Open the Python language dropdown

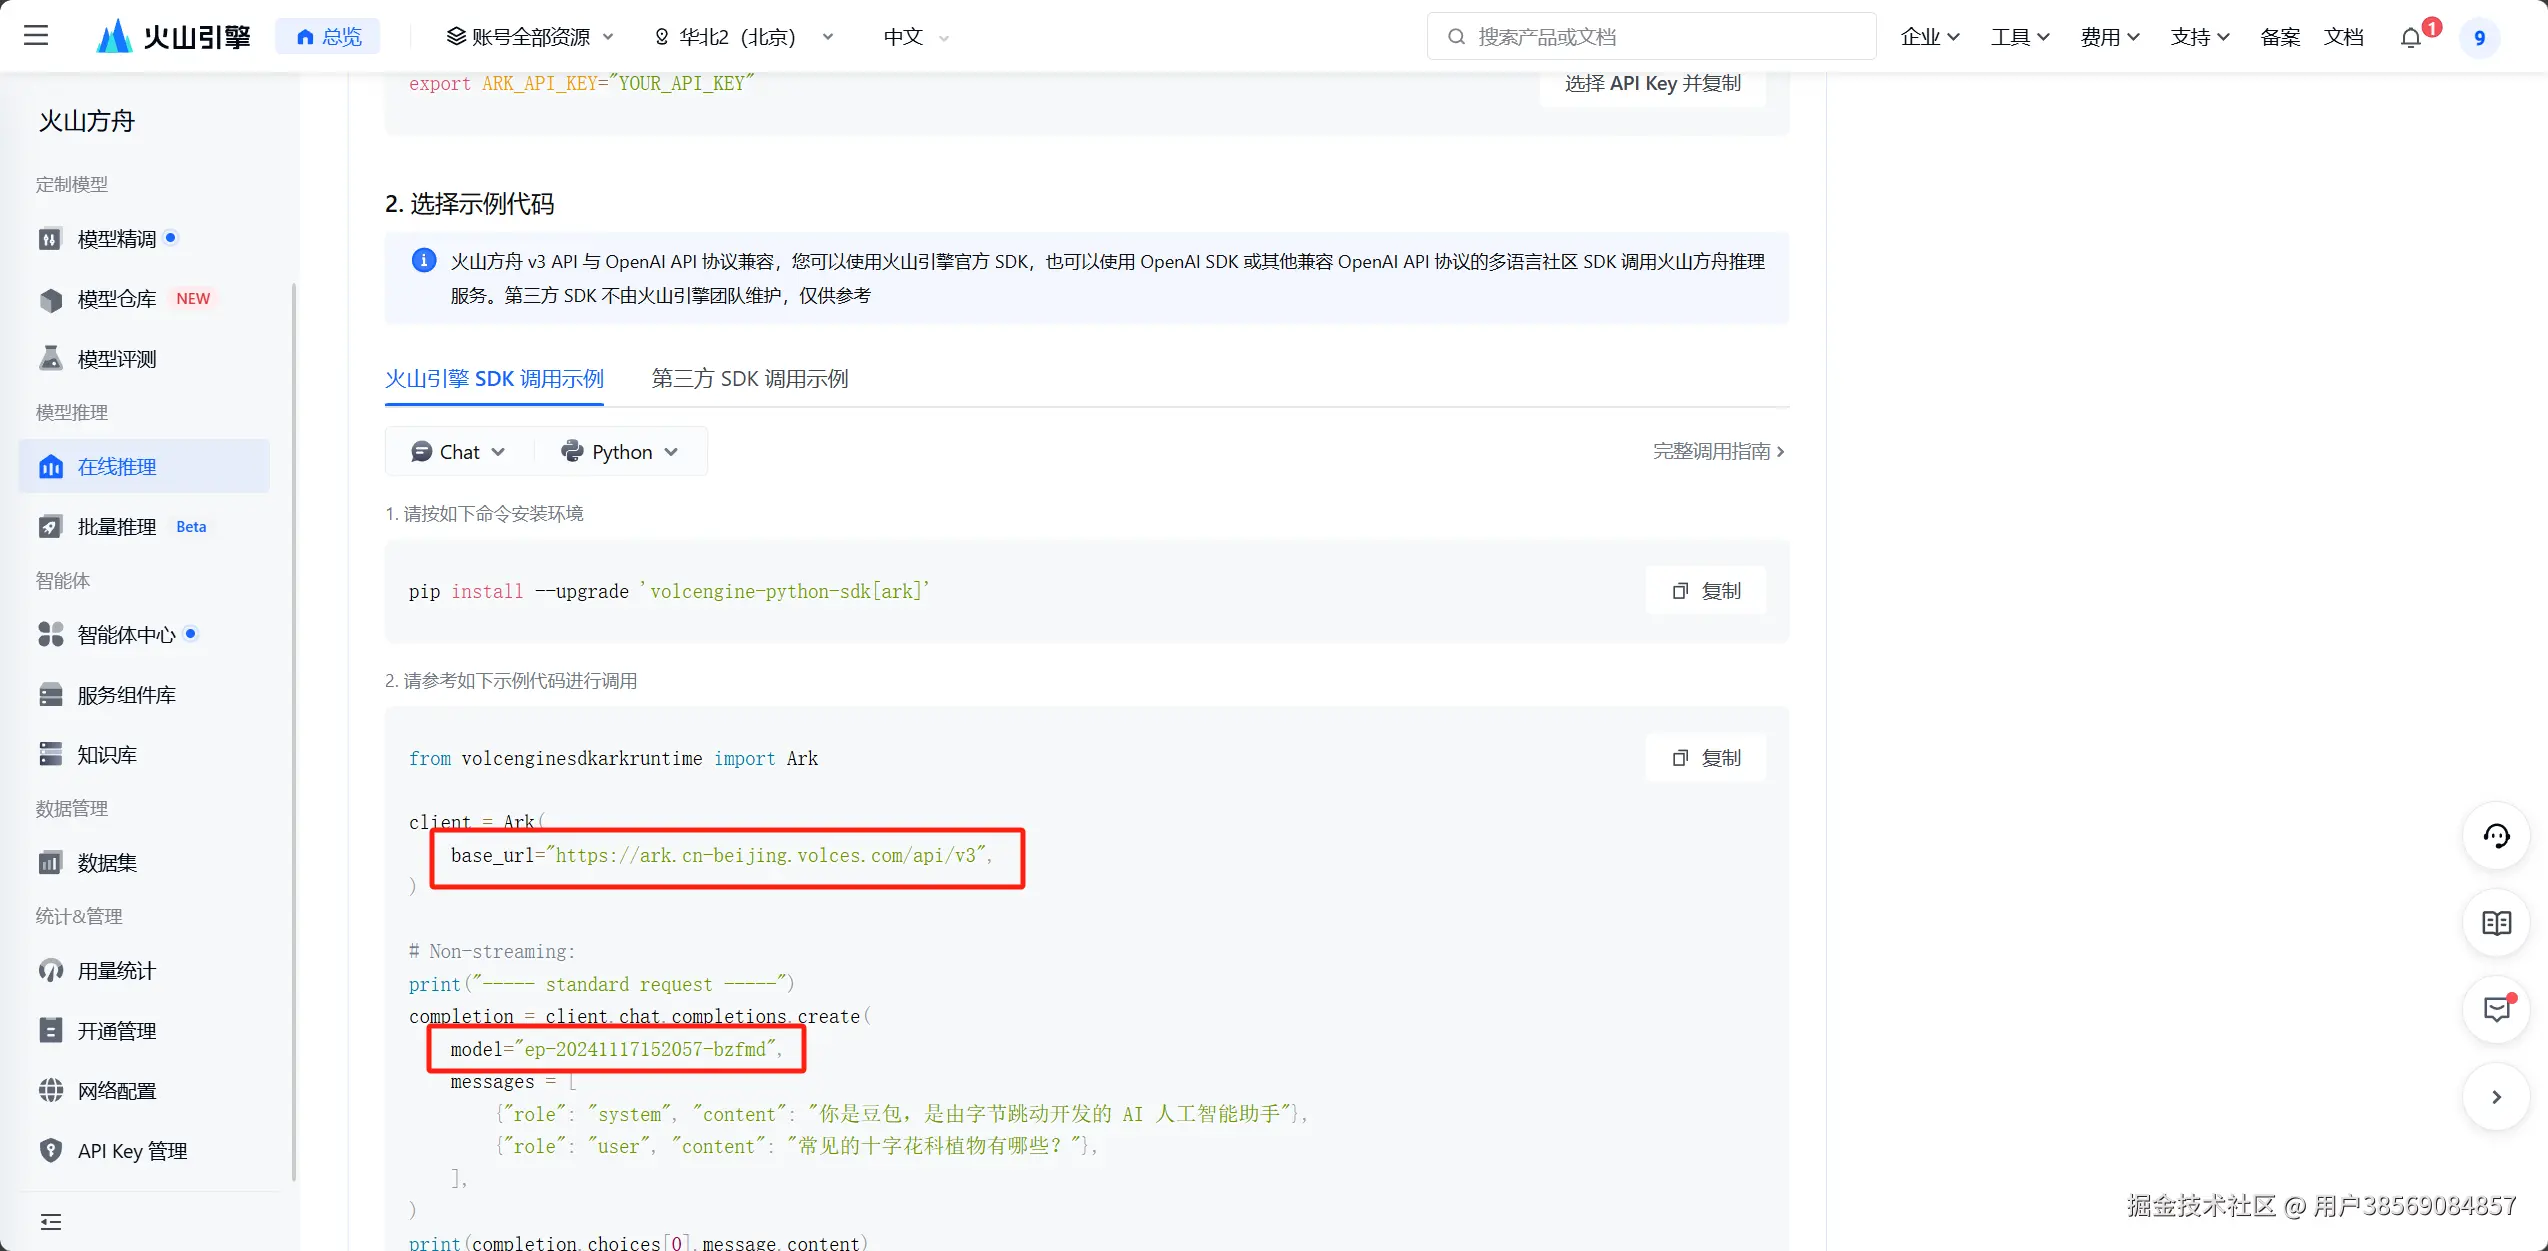point(620,452)
